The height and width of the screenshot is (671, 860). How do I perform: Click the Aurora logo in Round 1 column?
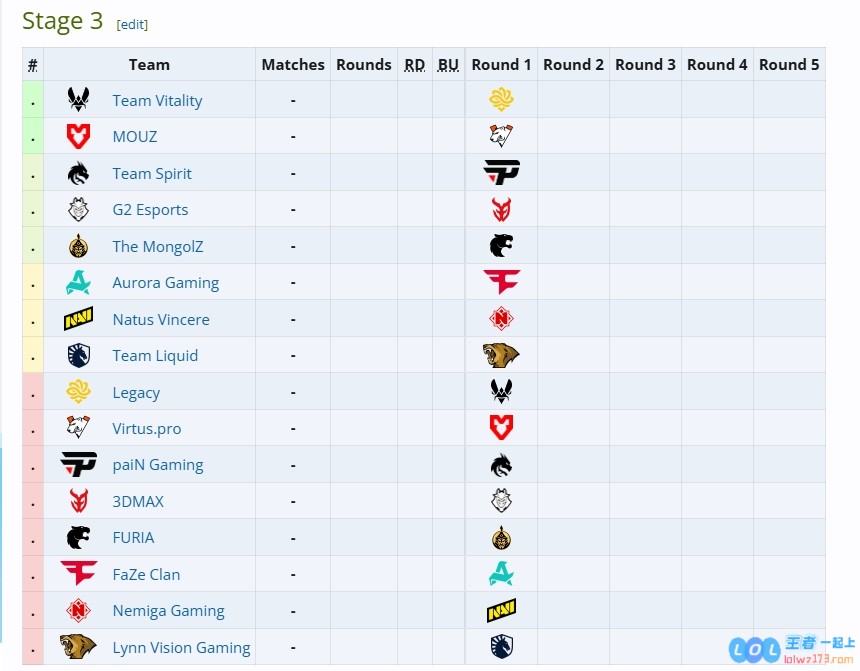501,574
